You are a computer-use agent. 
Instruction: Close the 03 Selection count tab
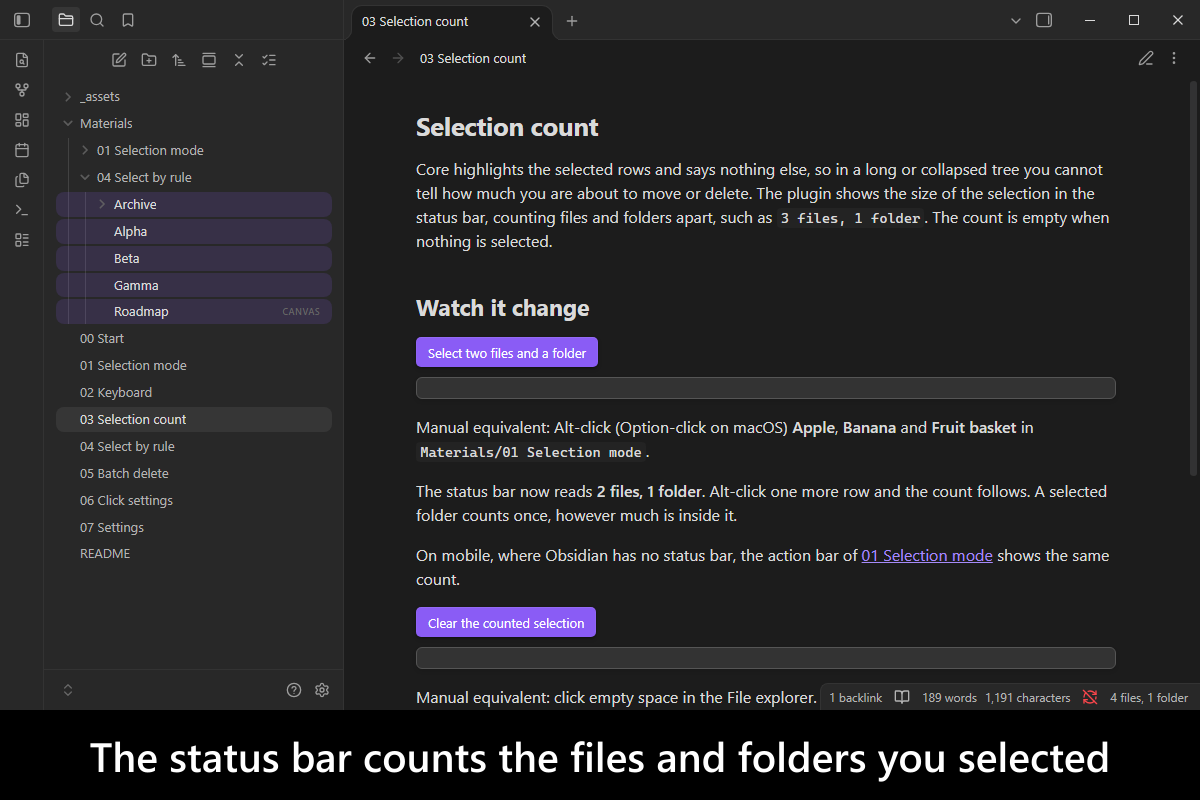click(535, 21)
